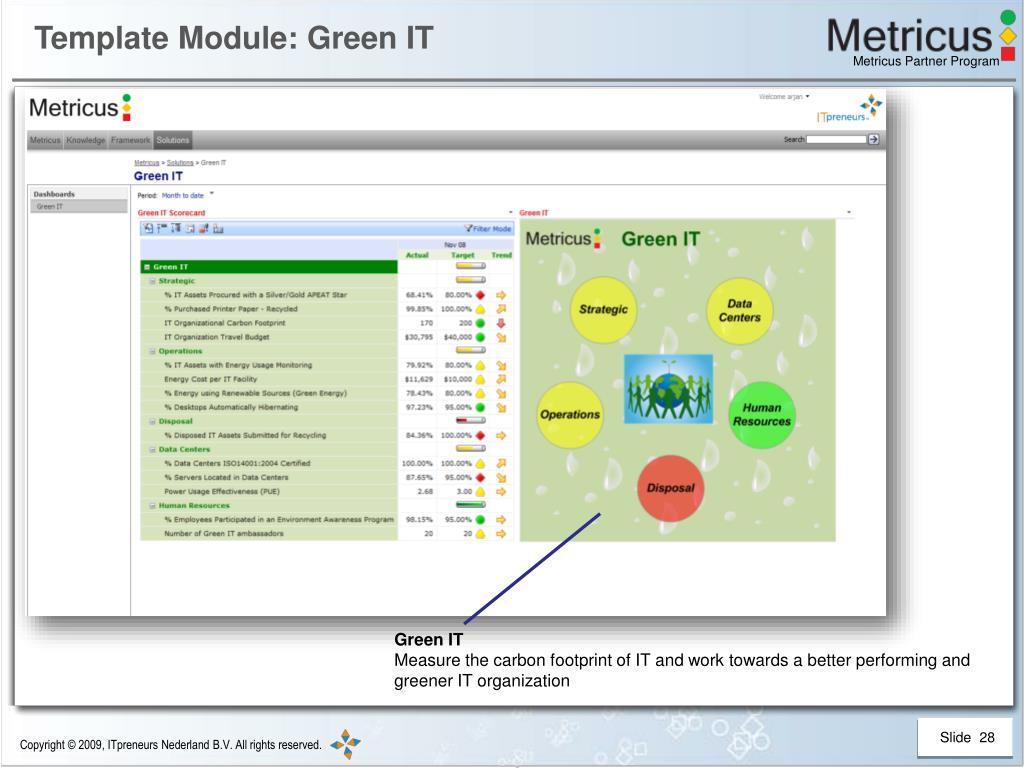Screen dimensions: 1024x768
Task: Collapse the Human Resources group
Action: coord(152,506)
